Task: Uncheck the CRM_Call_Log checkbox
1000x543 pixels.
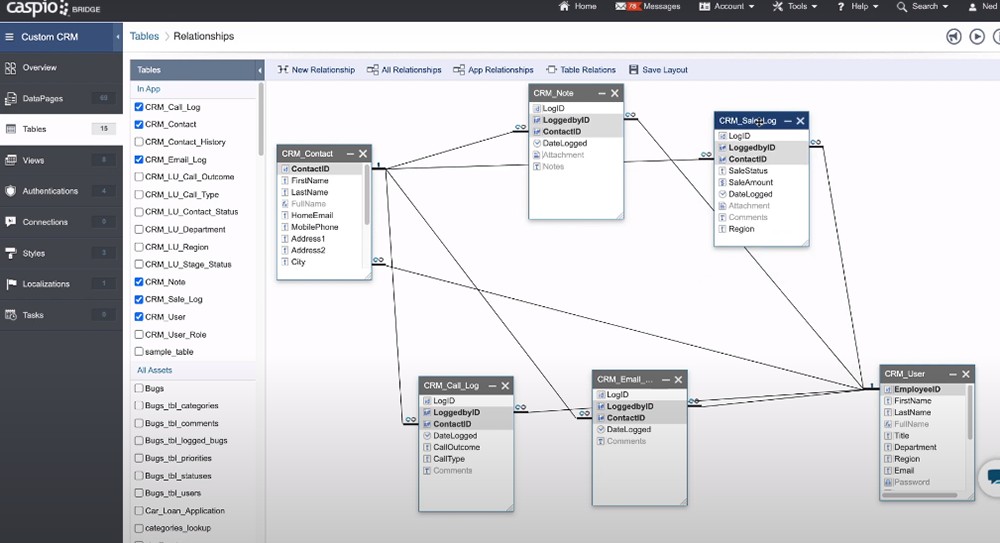Action: pyautogui.click(x=139, y=107)
